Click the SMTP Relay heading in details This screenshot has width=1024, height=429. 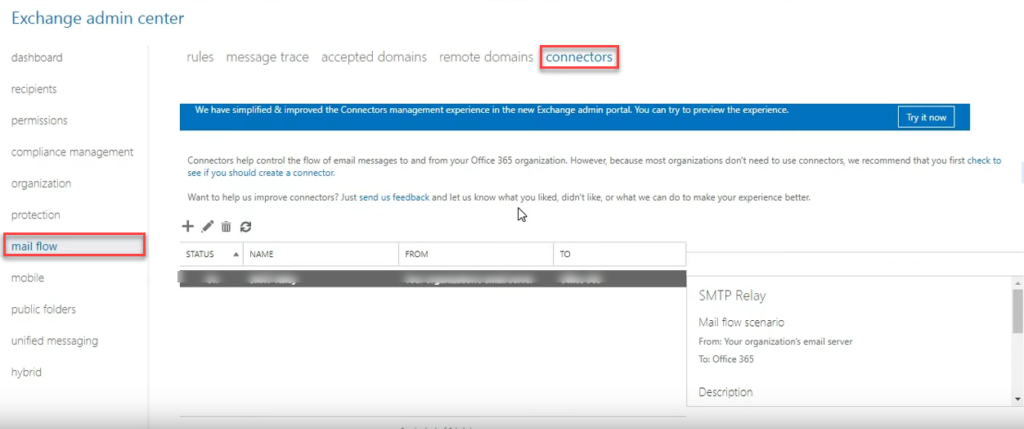[732, 296]
